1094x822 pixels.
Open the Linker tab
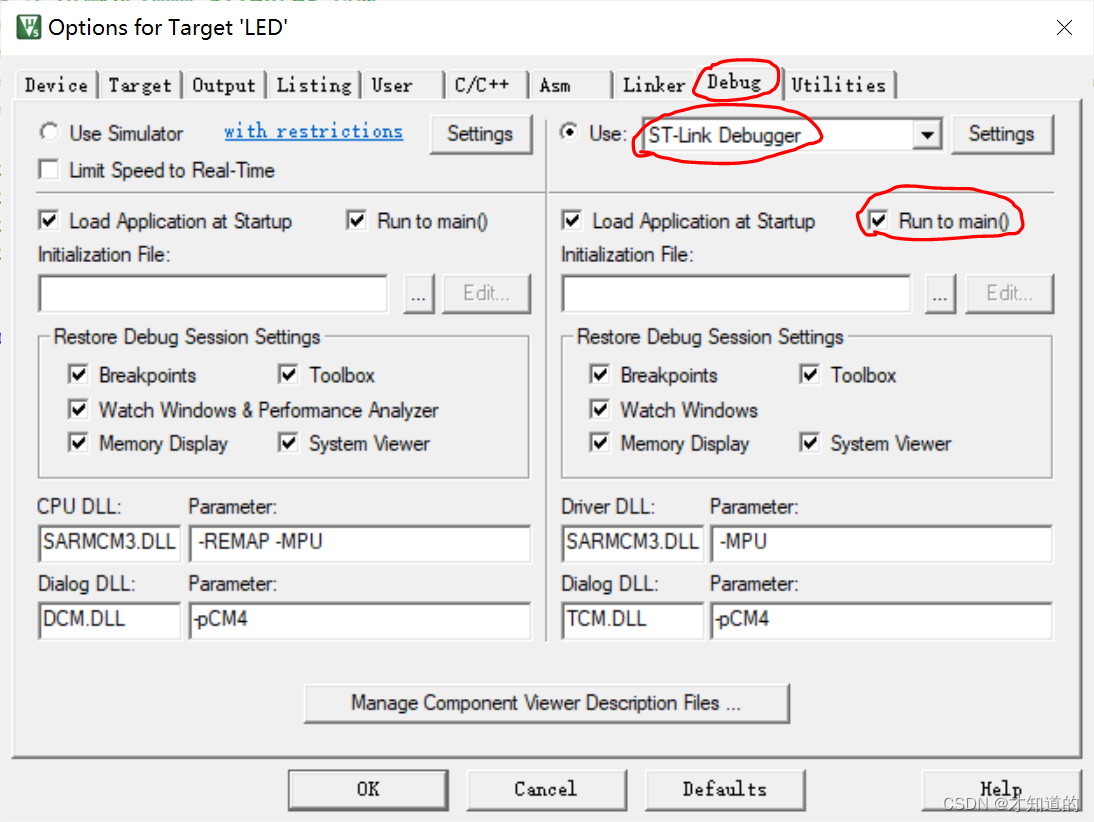tap(654, 85)
